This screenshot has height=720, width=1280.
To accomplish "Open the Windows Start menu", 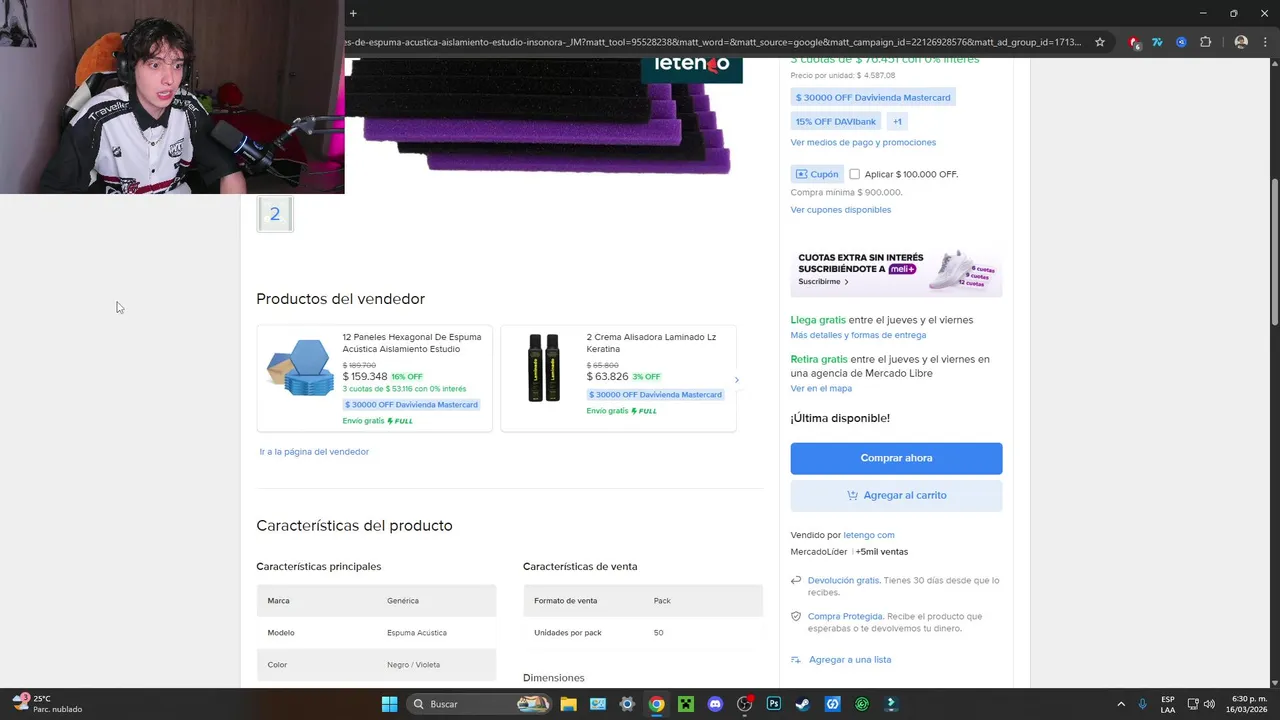I will [x=389, y=704].
